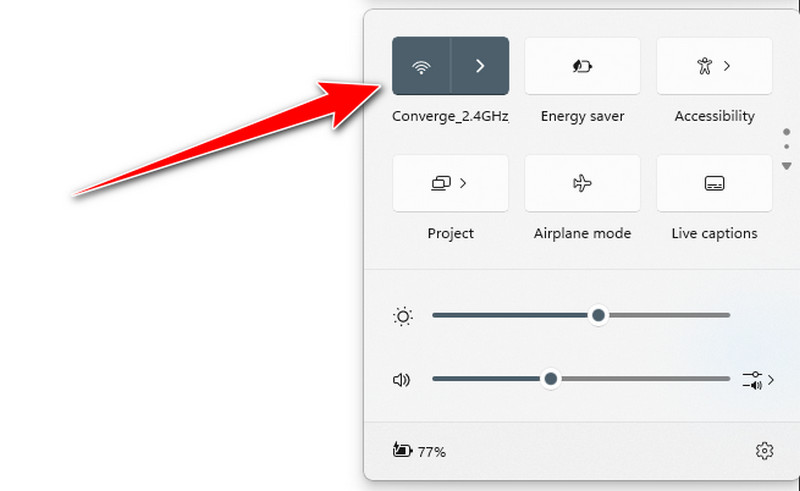
Task: Open the sound output selector
Action: [757, 380]
